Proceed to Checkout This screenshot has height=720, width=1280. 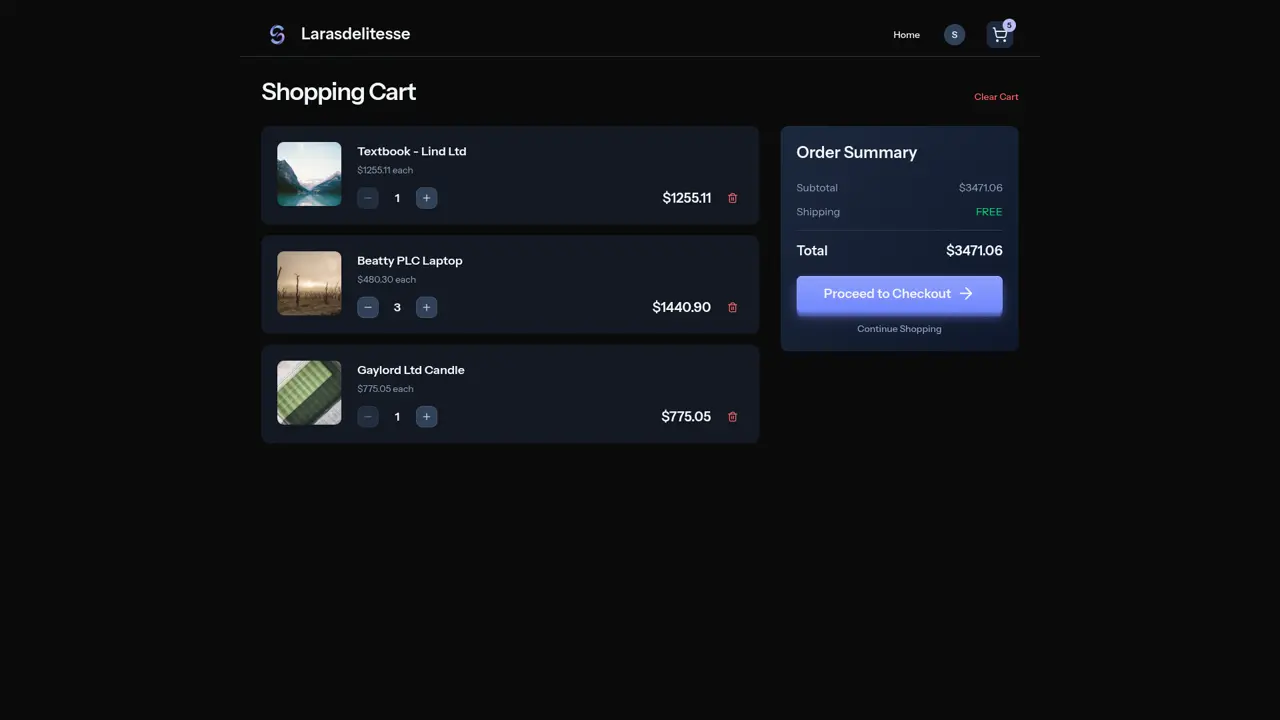[899, 294]
